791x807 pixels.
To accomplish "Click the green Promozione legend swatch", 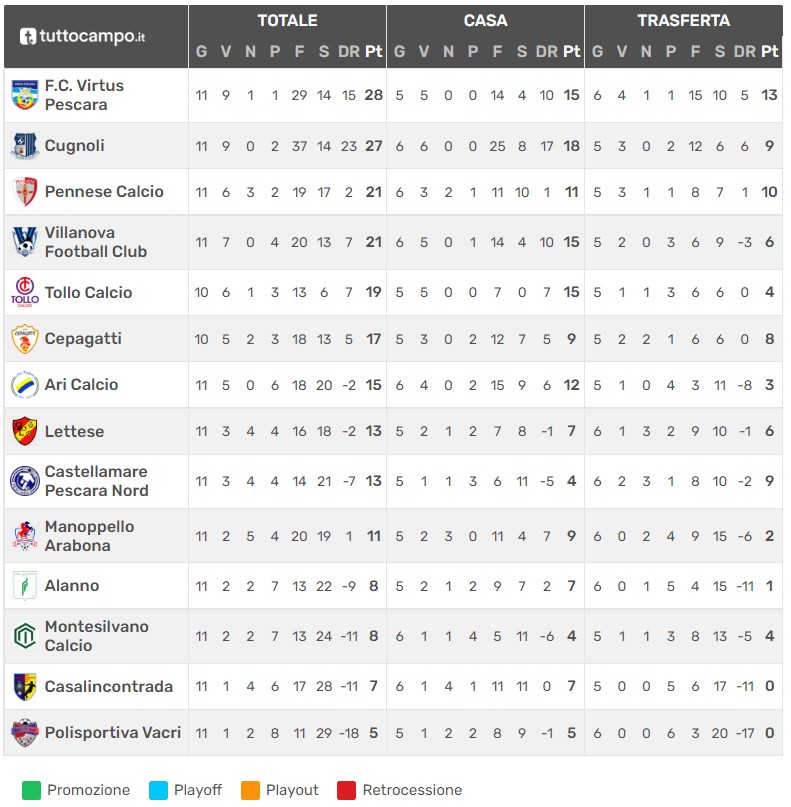I will pyautogui.click(x=31, y=791).
